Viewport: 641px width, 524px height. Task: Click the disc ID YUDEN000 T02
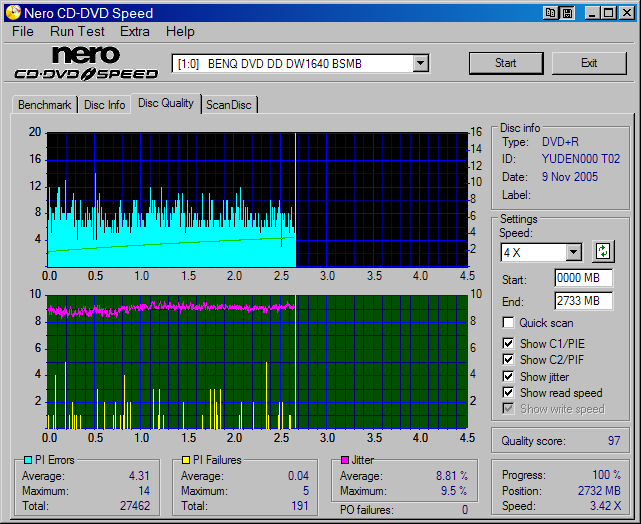point(581,159)
